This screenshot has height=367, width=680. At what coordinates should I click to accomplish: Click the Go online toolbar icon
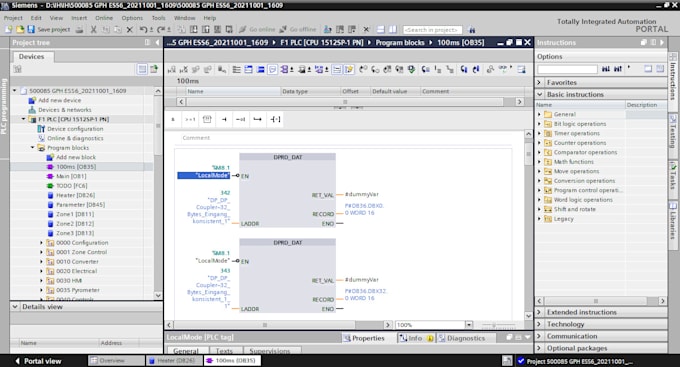coord(242,29)
